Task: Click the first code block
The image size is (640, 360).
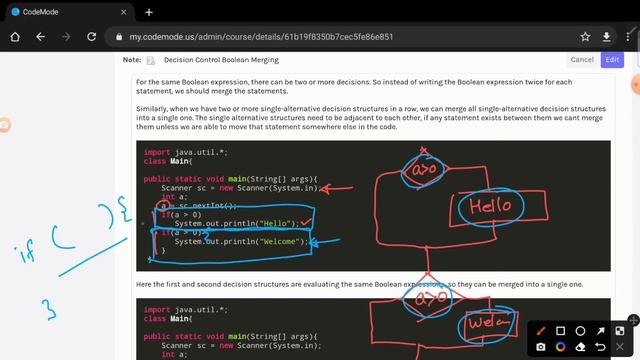Action: (373, 206)
